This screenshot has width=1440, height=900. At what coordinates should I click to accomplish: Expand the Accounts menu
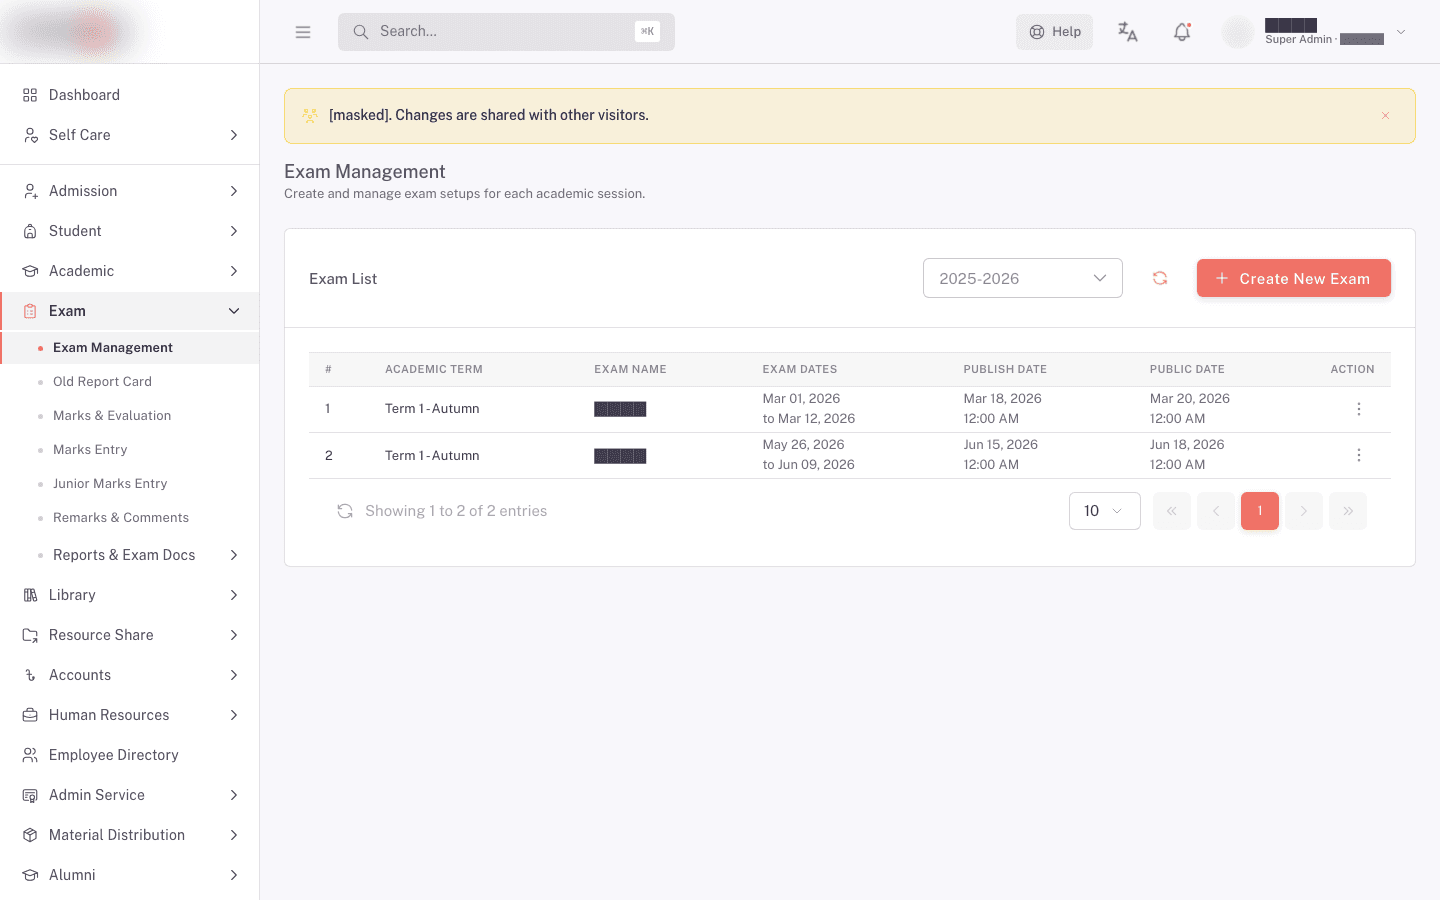(x=130, y=675)
